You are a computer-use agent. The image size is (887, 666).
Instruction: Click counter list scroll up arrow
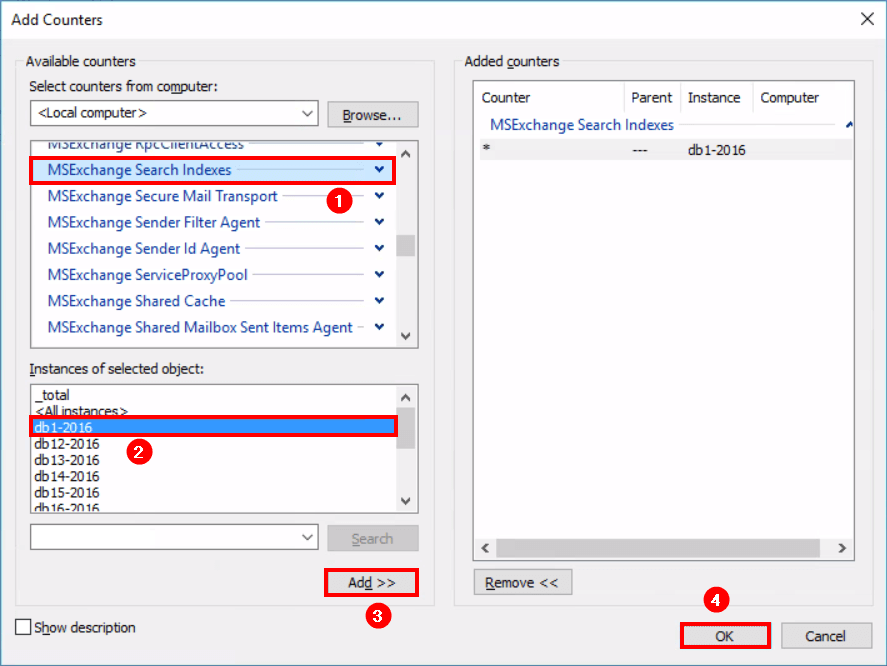pyautogui.click(x=406, y=154)
